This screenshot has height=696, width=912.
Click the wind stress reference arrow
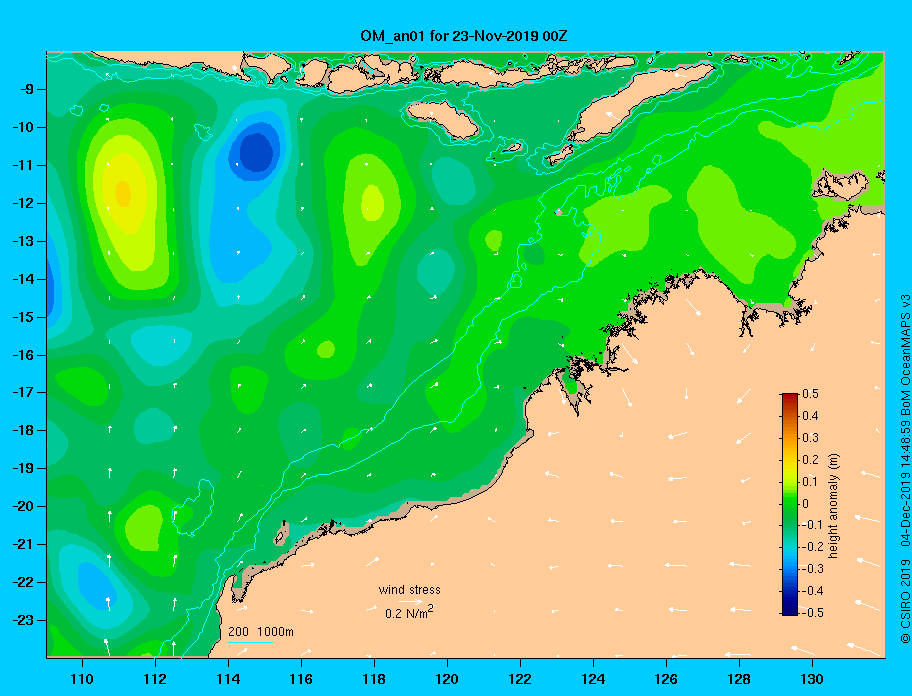411,602
